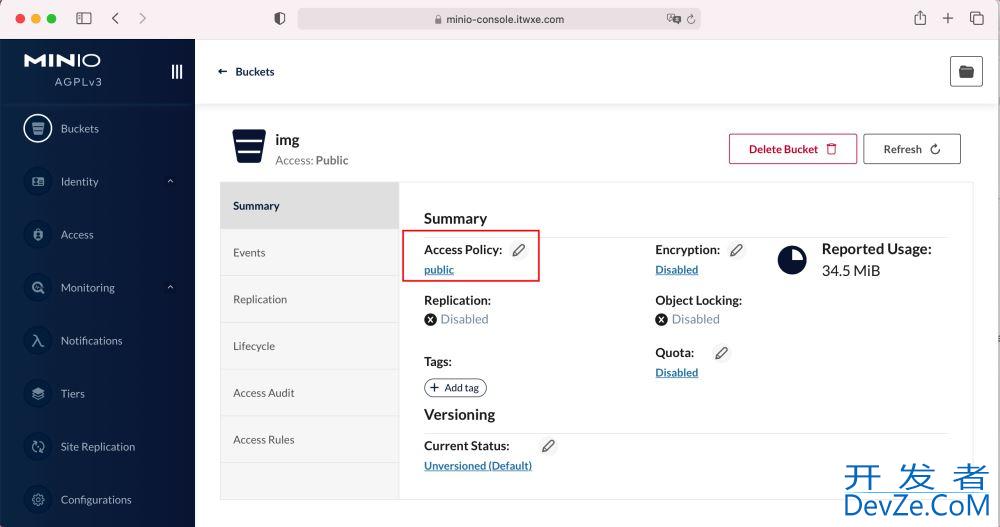Viewport: 1000px width, 527px height.
Task: Edit Encryption with the pencil icon
Action: tap(736, 250)
